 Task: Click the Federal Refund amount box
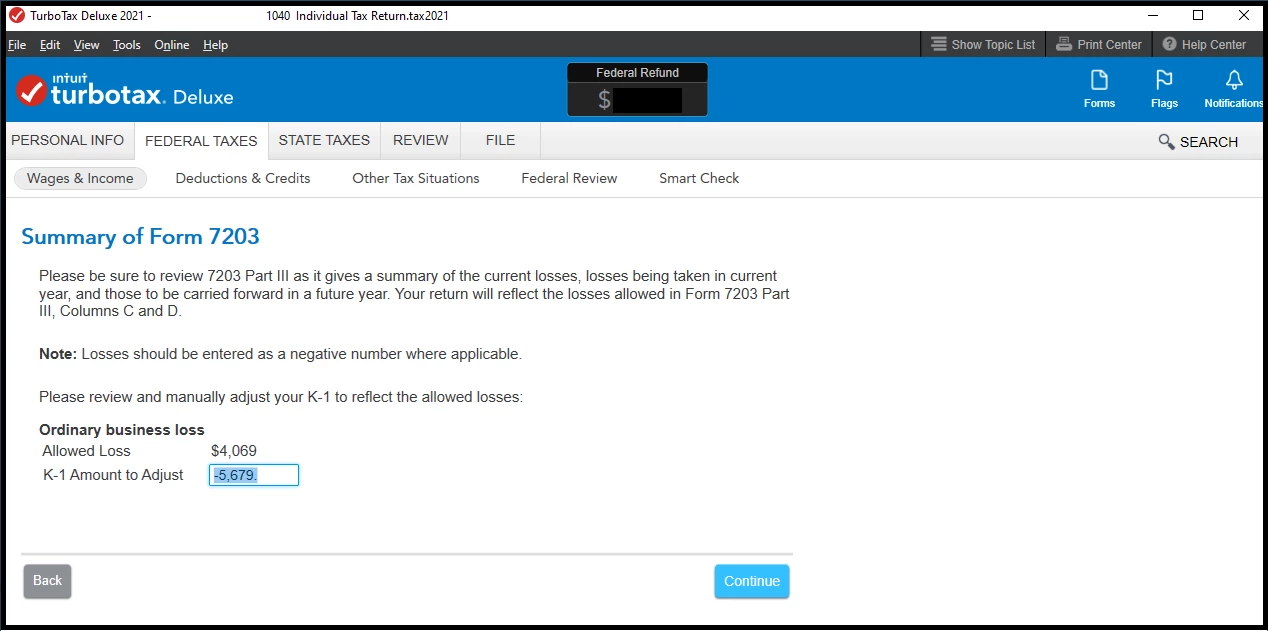tap(638, 99)
